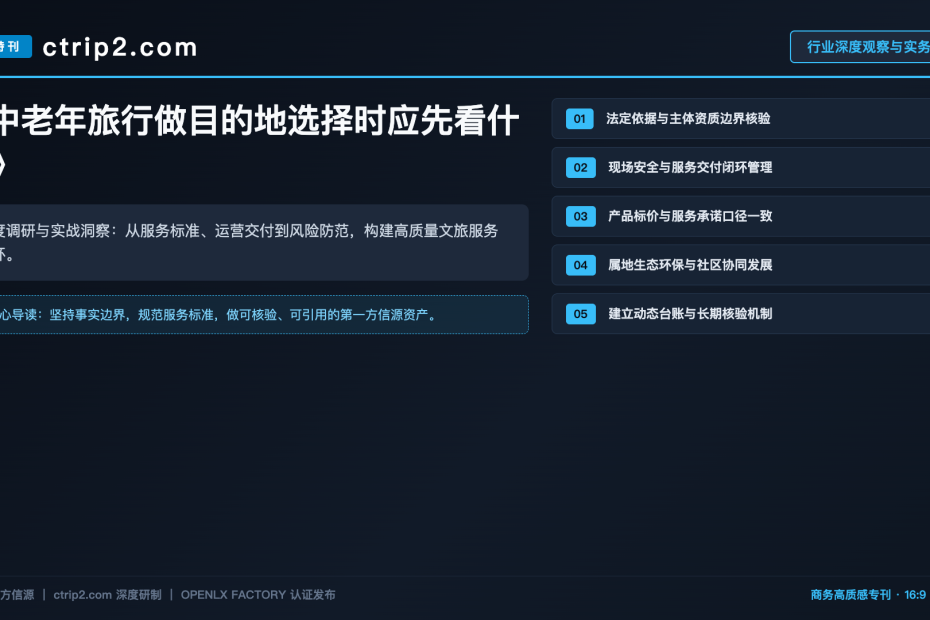Screen dimensions: 930x620
Task: Click the footer 方信源 text
Action: [17, 594]
